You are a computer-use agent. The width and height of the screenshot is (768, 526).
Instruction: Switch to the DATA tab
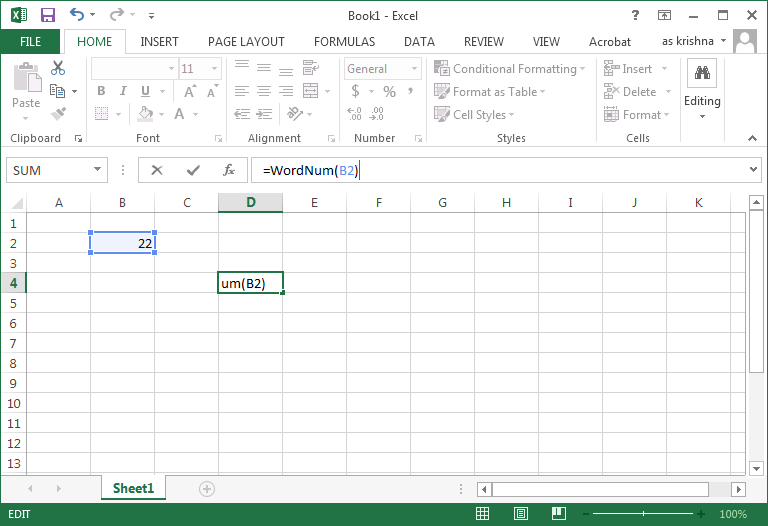tap(419, 42)
